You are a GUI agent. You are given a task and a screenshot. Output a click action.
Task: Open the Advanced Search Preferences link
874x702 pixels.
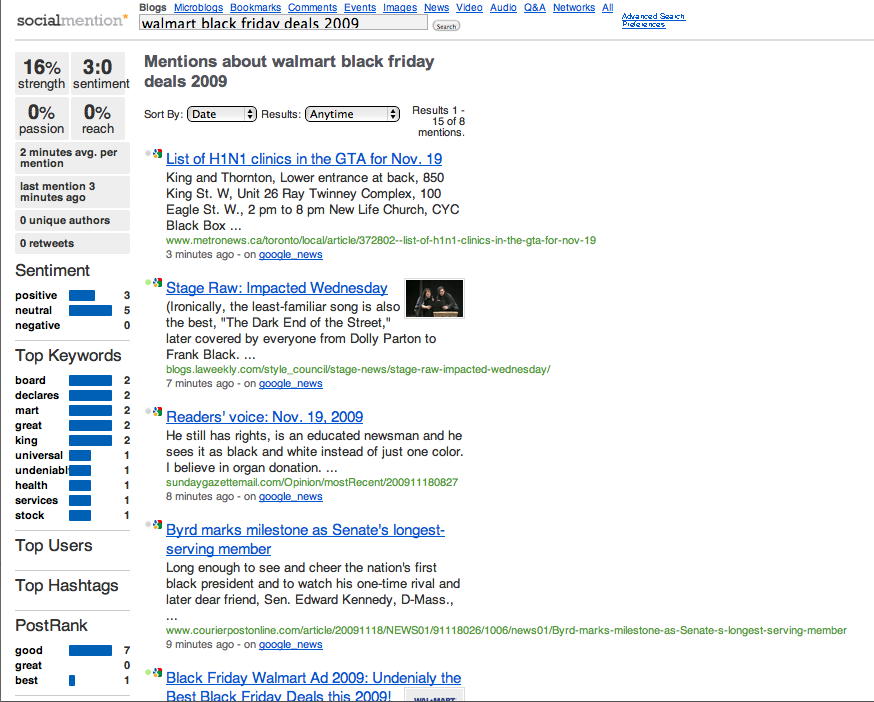coord(653,20)
